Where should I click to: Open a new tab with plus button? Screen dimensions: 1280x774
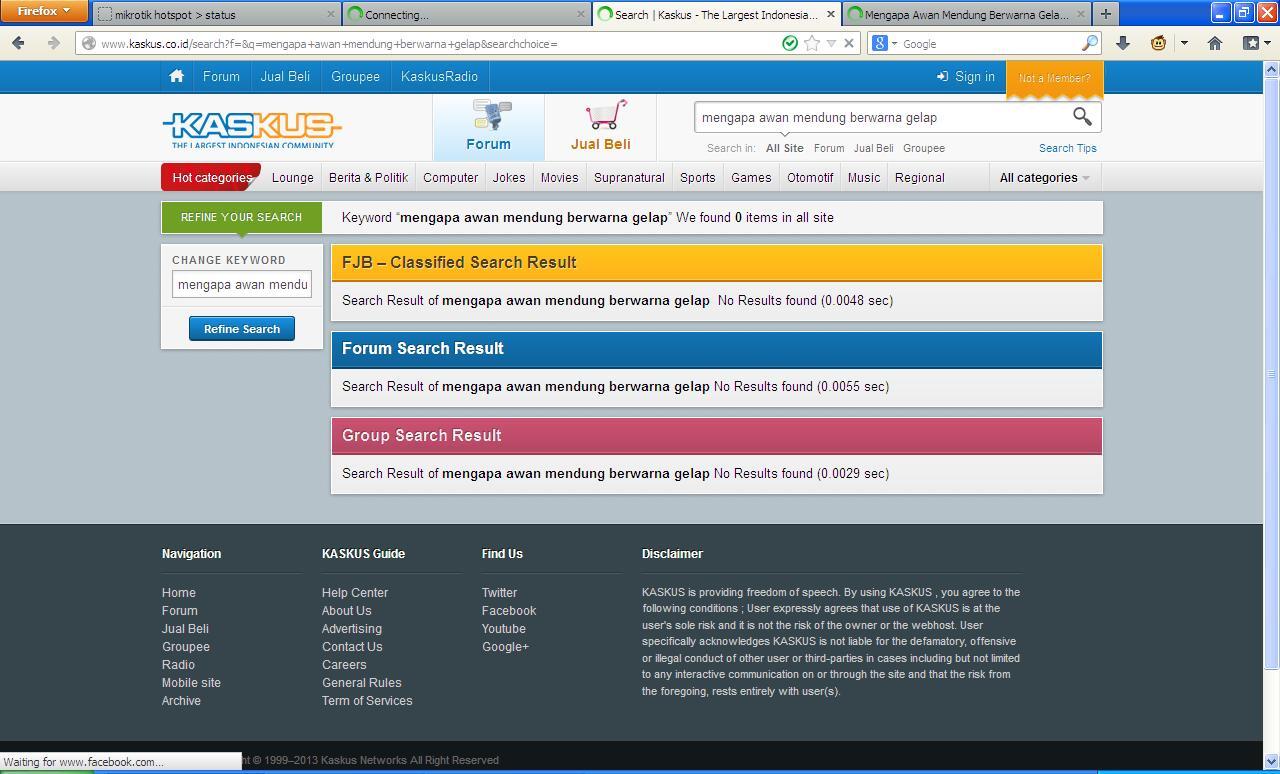click(1105, 14)
